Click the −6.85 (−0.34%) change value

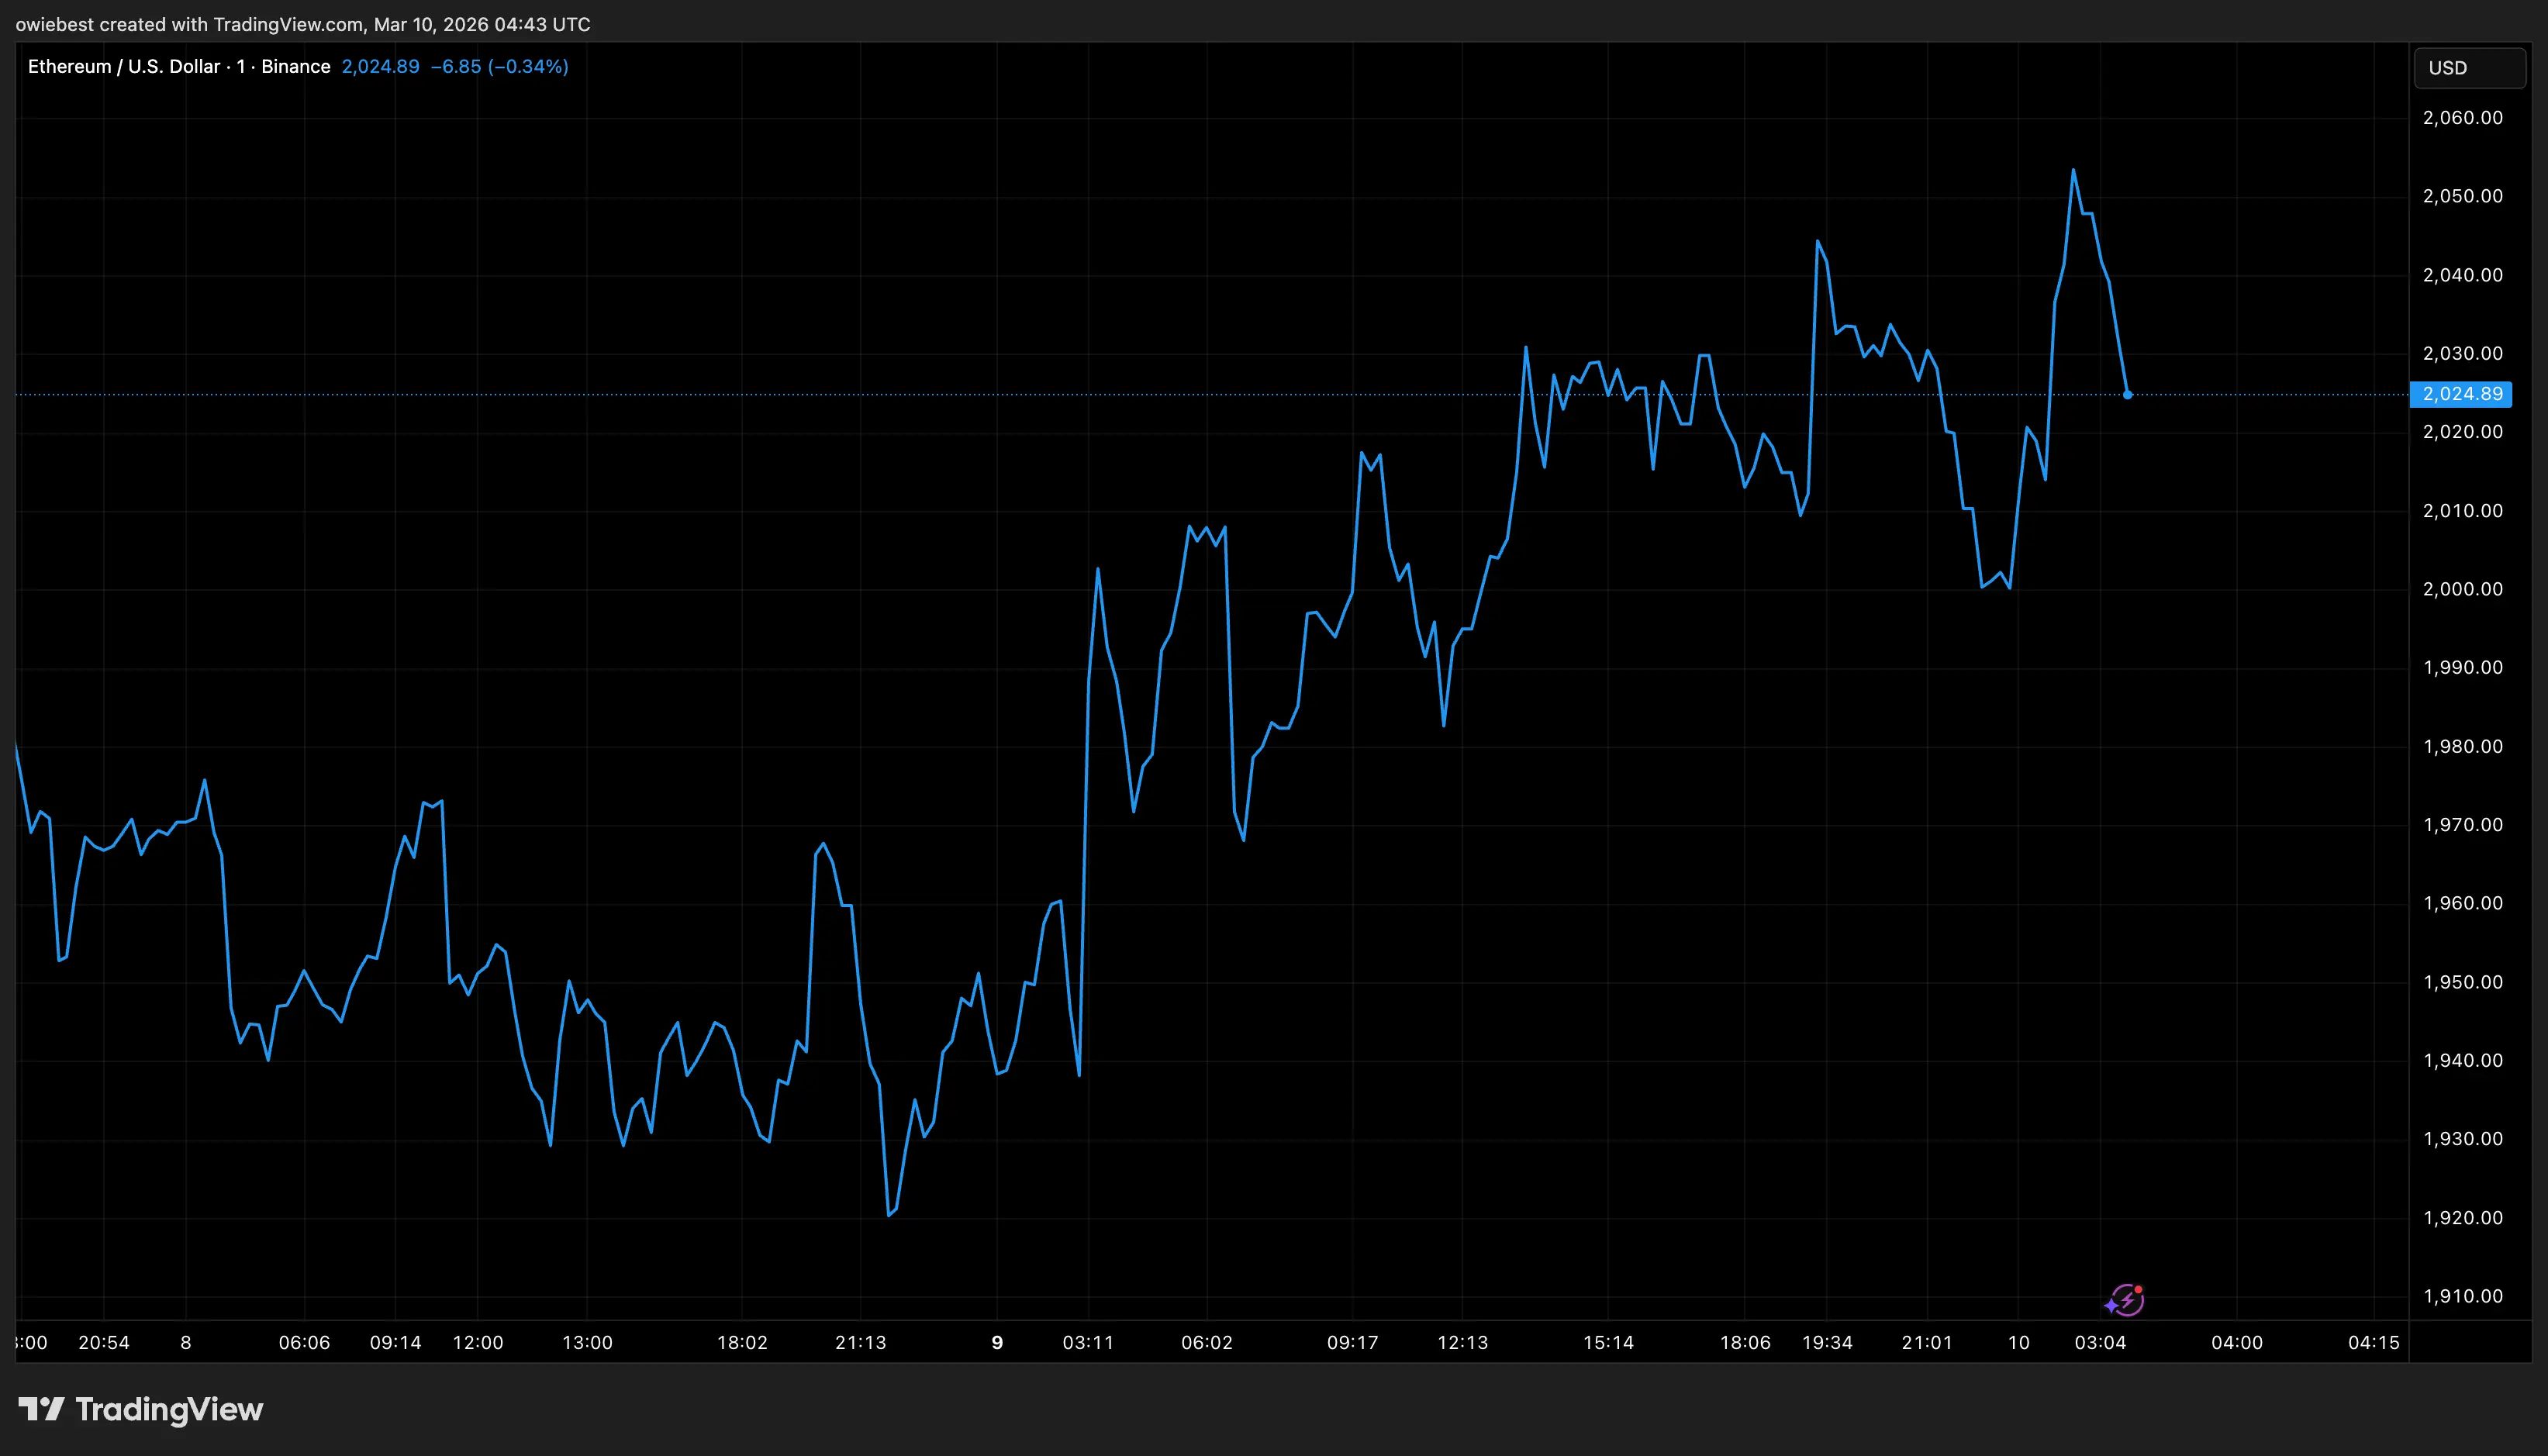pos(499,67)
